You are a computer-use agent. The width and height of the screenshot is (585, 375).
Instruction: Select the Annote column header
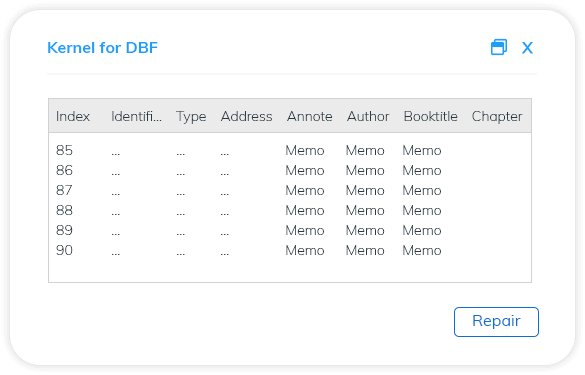tap(309, 116)
